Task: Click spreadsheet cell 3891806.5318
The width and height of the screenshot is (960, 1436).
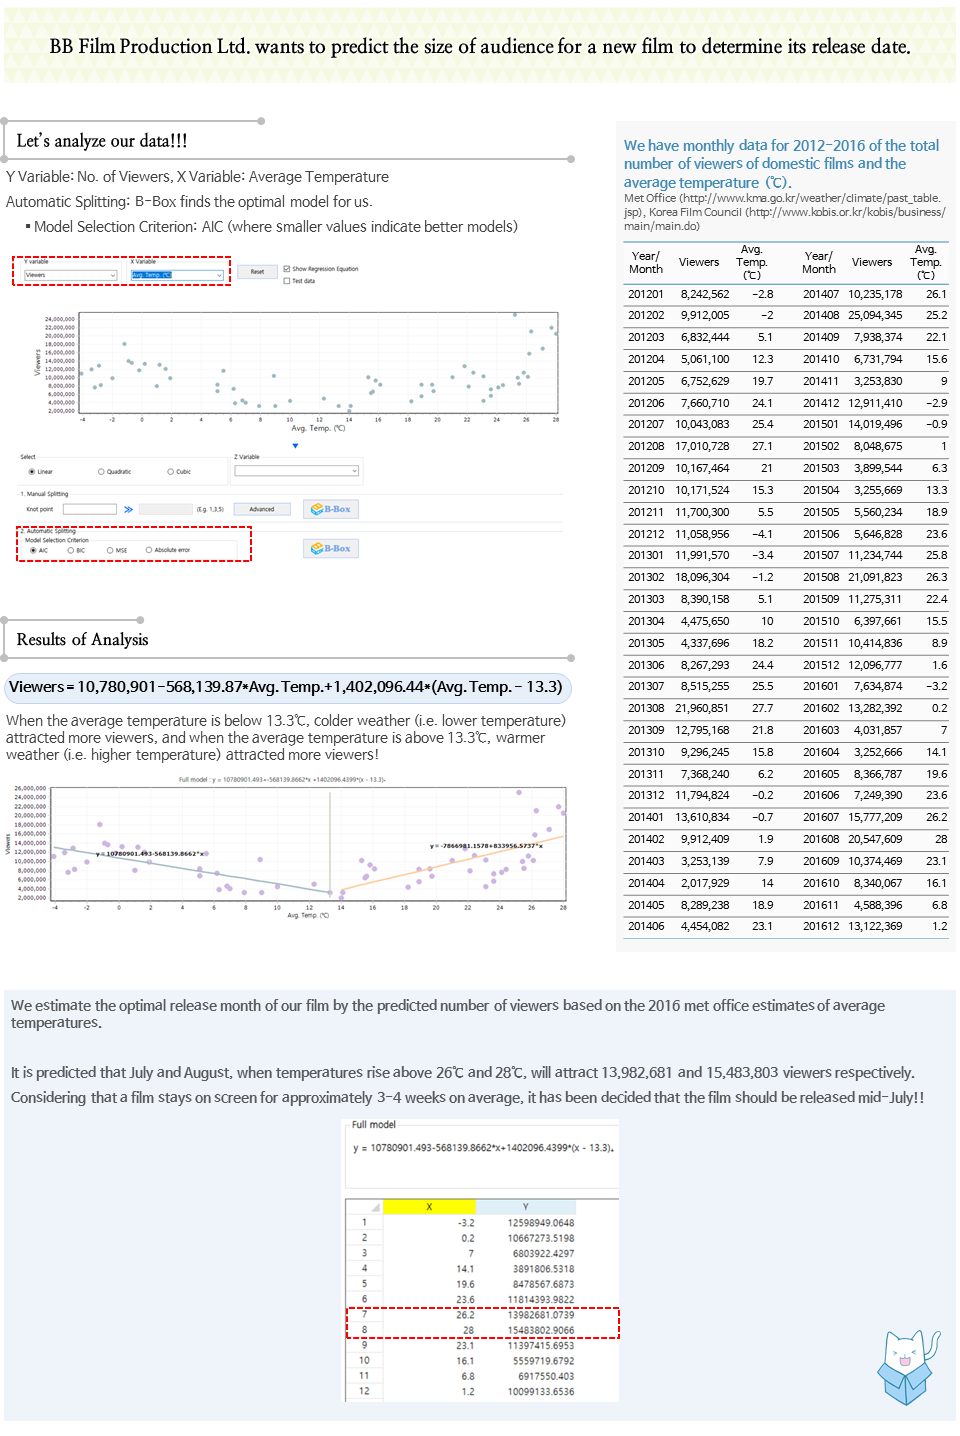Action: pos(543,1269)
